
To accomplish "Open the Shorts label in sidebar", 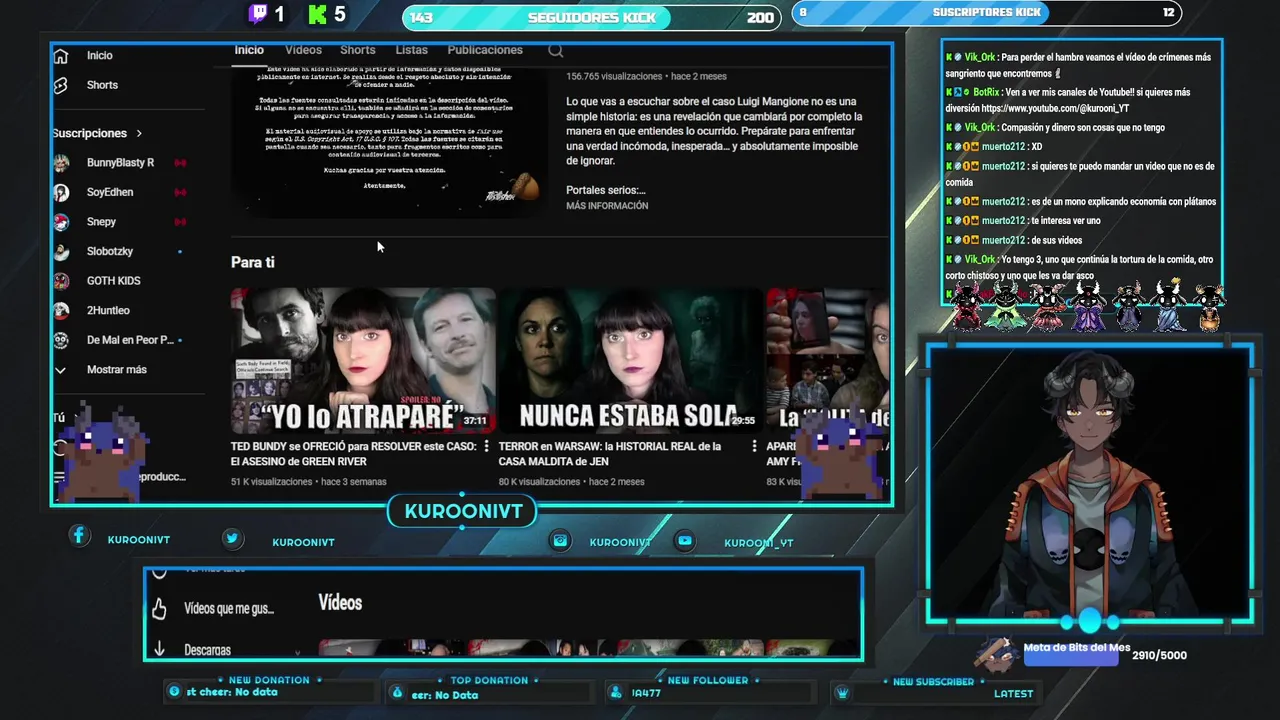I will click(102, 85).
